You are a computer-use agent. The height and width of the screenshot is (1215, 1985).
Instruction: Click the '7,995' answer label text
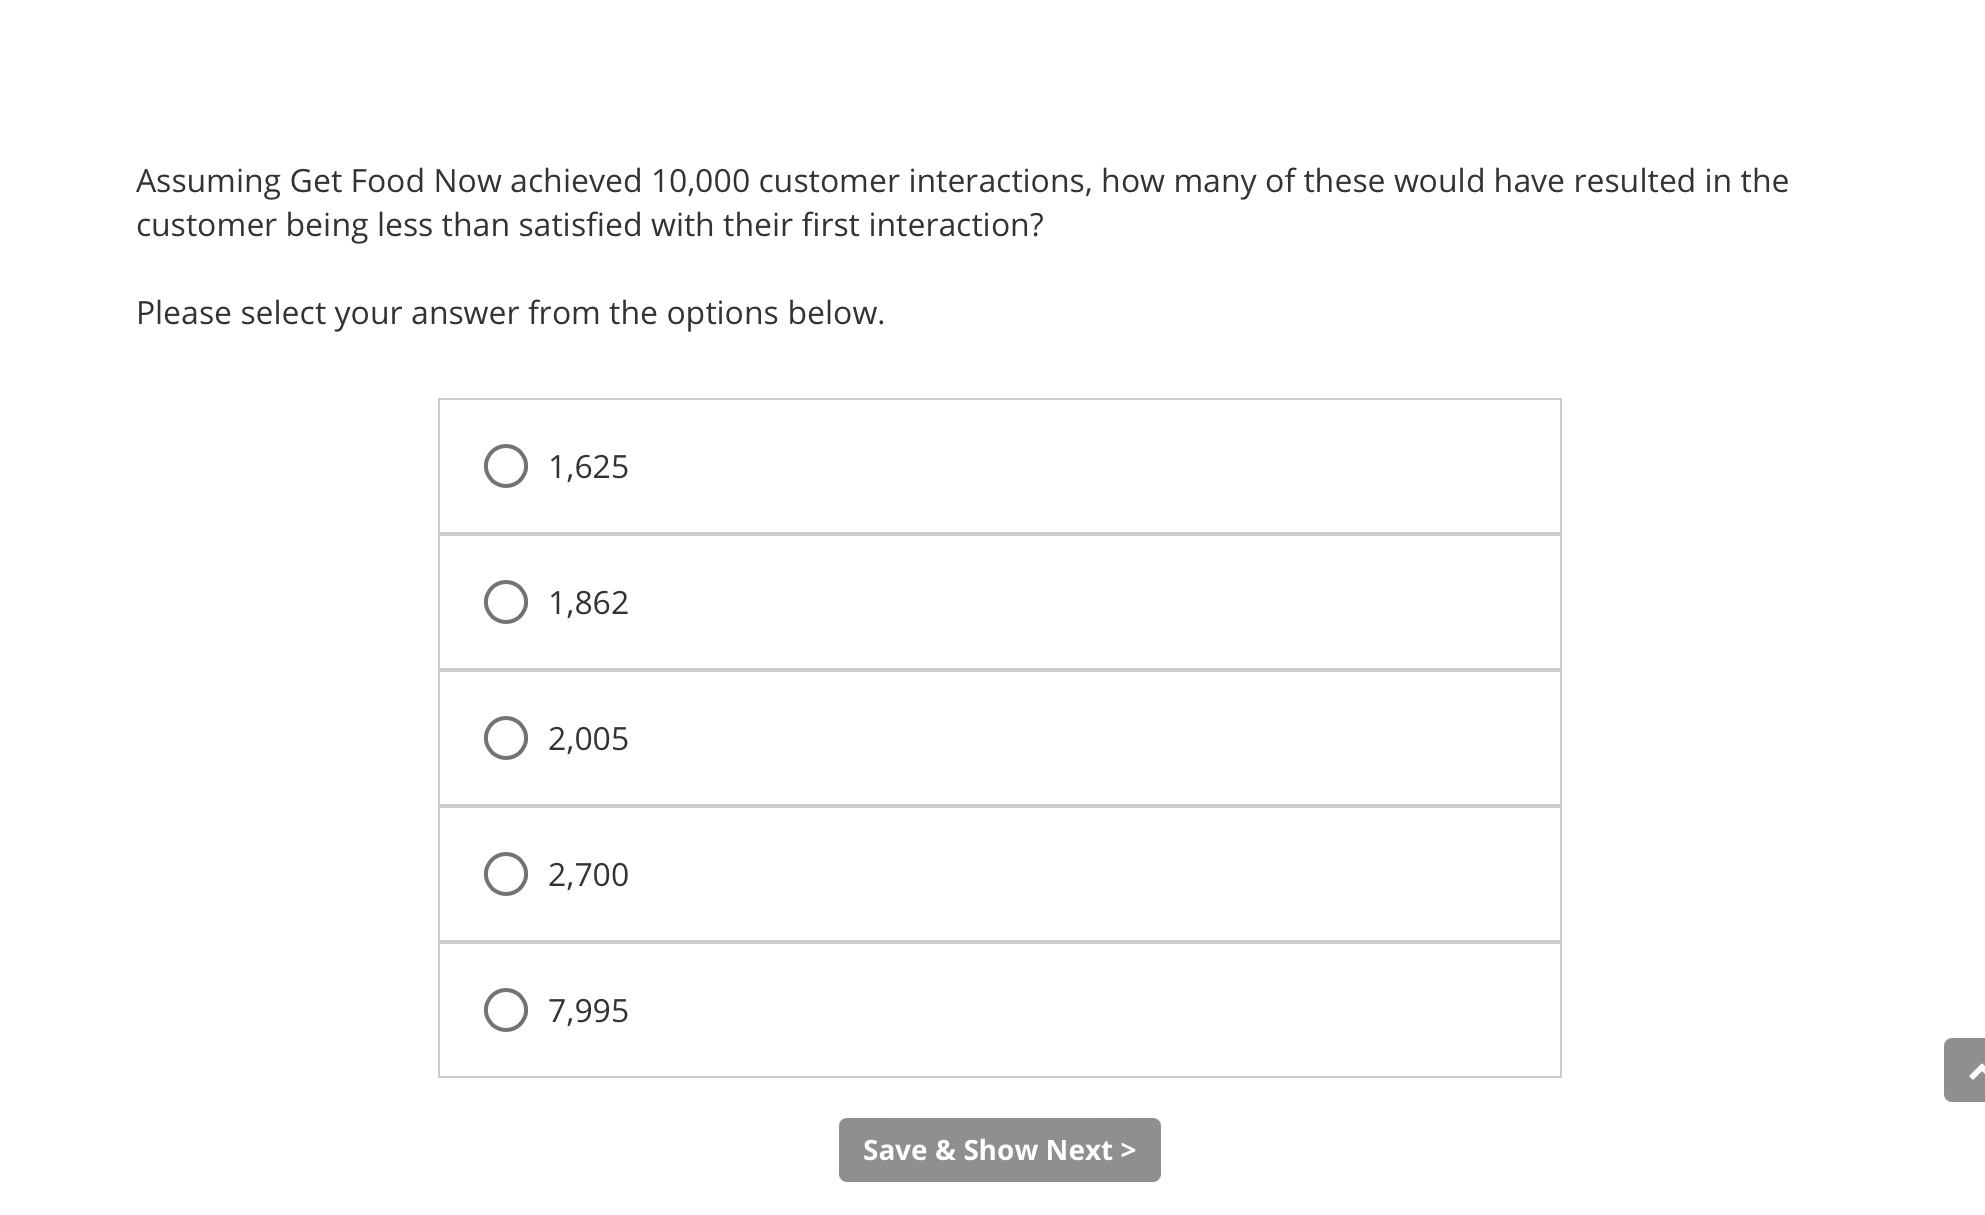(x=588, y=1011)
